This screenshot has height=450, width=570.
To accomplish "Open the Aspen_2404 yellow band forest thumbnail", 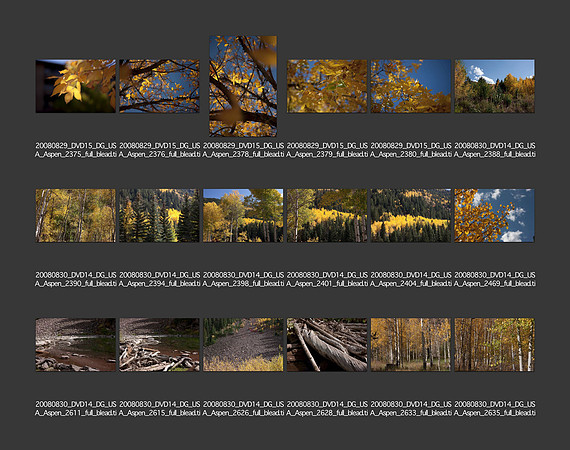I will 410,216.
